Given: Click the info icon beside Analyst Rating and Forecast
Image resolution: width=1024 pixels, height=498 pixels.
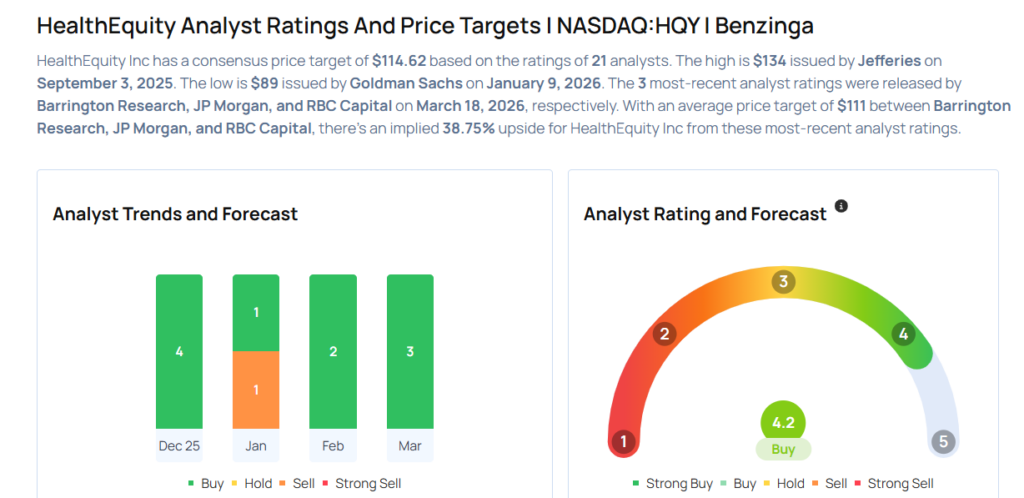Looking at the screenshot, I should coord(841,206).
